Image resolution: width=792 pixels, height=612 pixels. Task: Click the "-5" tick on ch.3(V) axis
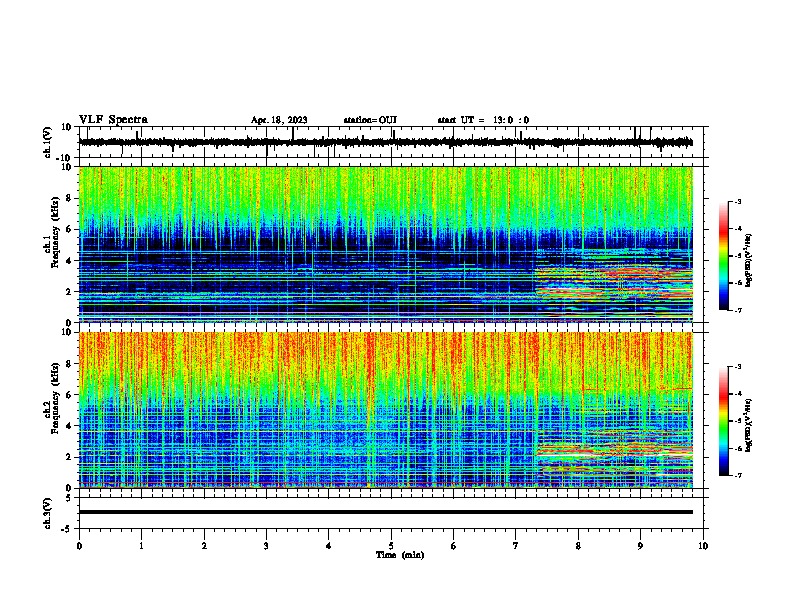point(67,529)
